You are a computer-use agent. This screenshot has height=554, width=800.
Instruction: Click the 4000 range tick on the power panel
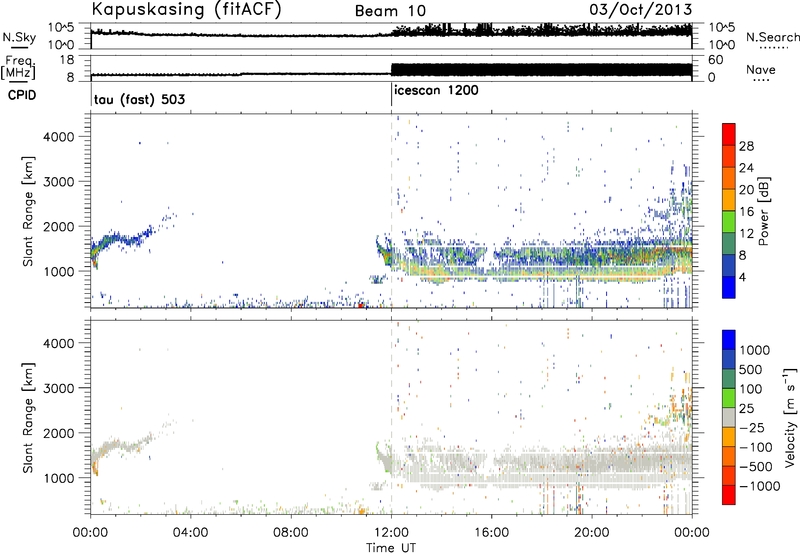pyautogui.click(x=59, y=137)
